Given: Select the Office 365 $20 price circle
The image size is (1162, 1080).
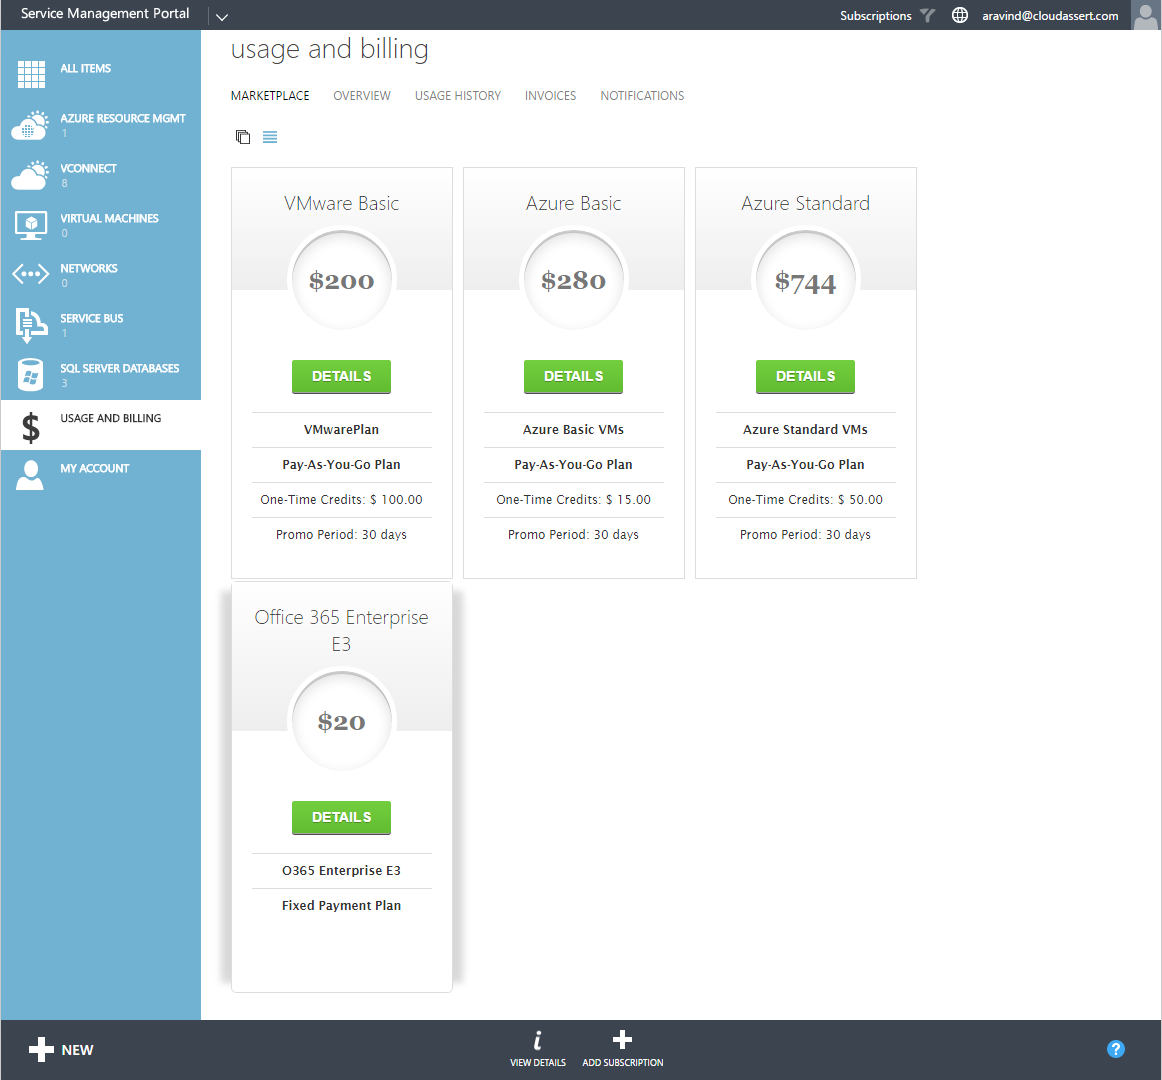Looking at the screenshot, I should (342, 721).
